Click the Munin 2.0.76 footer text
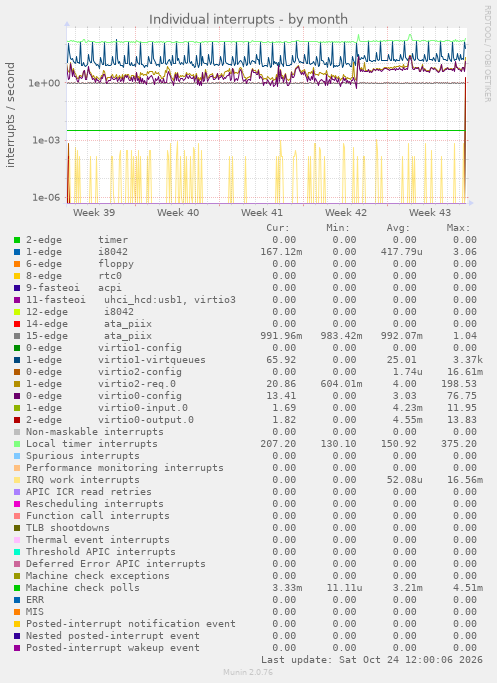This screenshot has height=683, width=497. (x=248, y=672)
